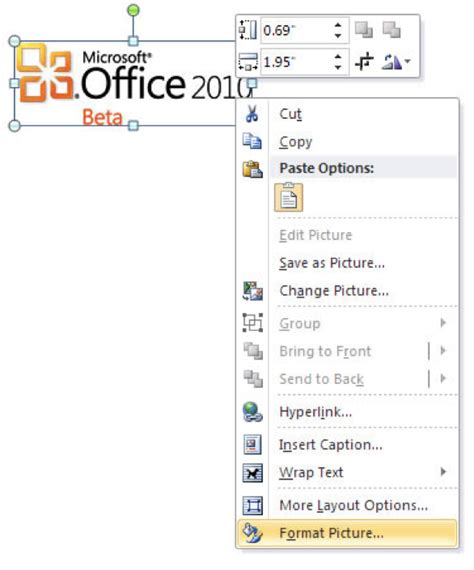The width and height of the screenshot is (474, 570).
Task: Click the Bring Forward icon in mini toolbar
Action: click(x=364, y=30)
